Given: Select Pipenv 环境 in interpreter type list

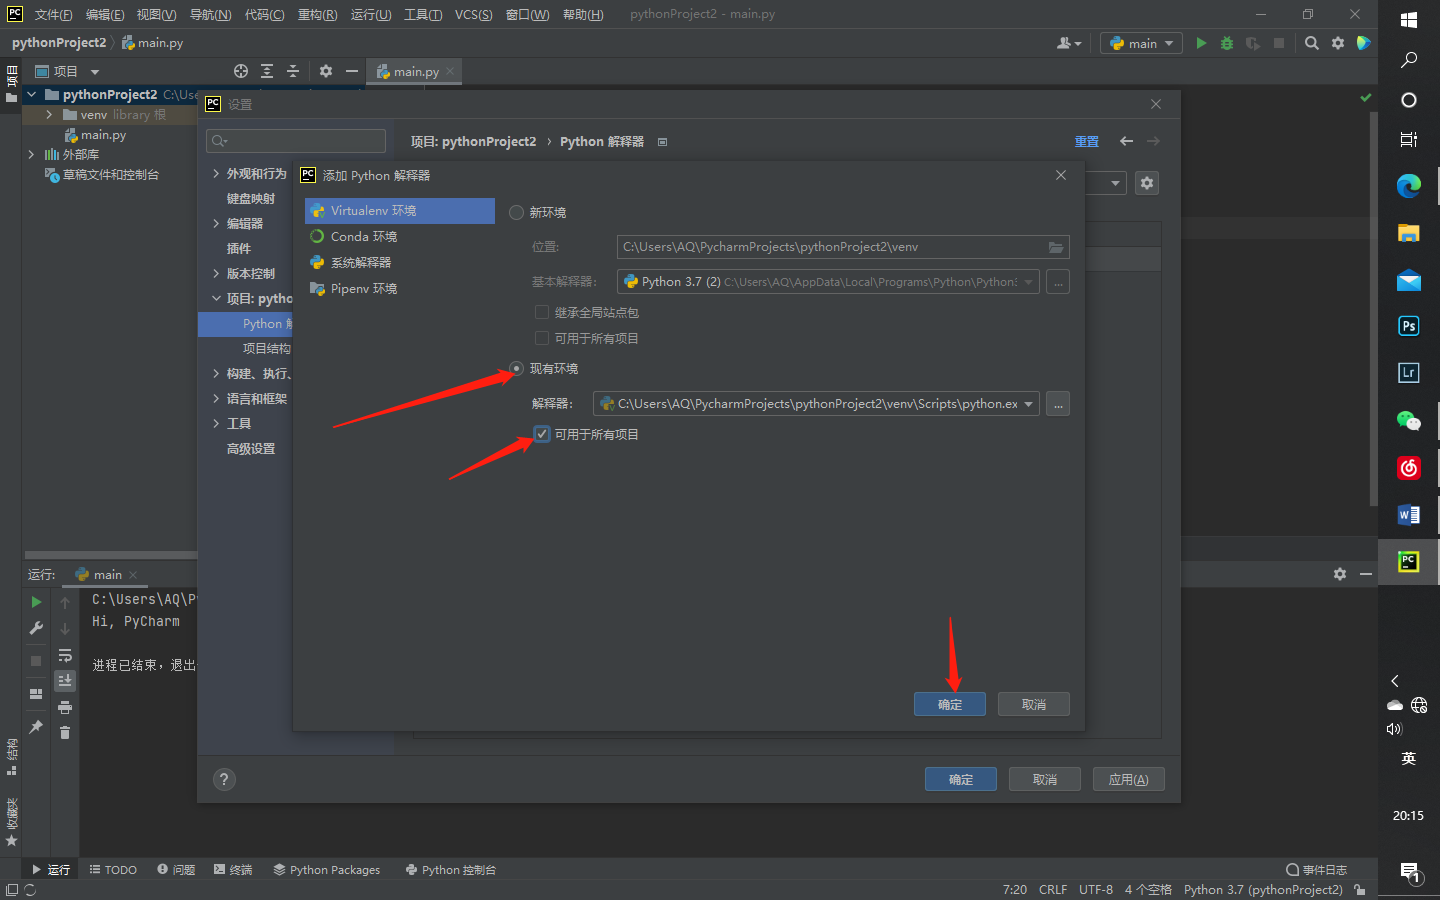Looking at the screenshot, I should (x=399, y=288).
